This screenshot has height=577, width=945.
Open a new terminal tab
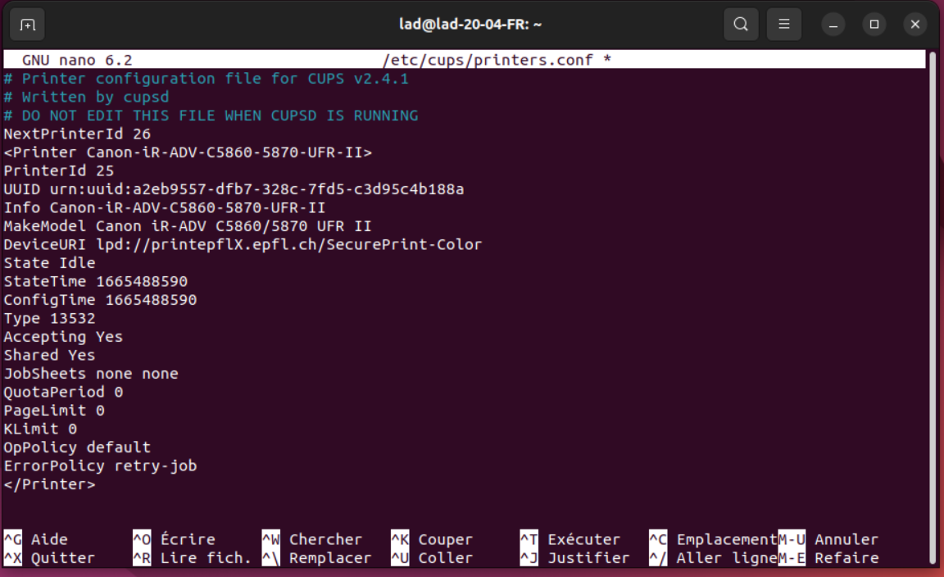point(28,25)
